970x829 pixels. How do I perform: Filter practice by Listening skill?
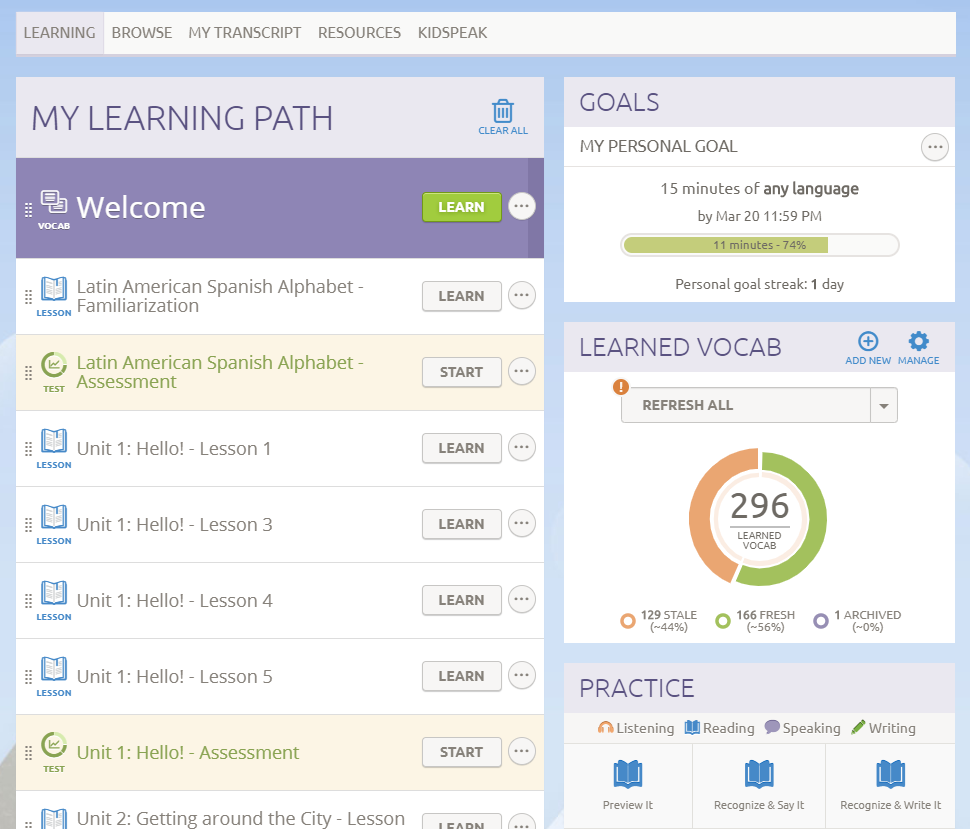pos(636,728)
